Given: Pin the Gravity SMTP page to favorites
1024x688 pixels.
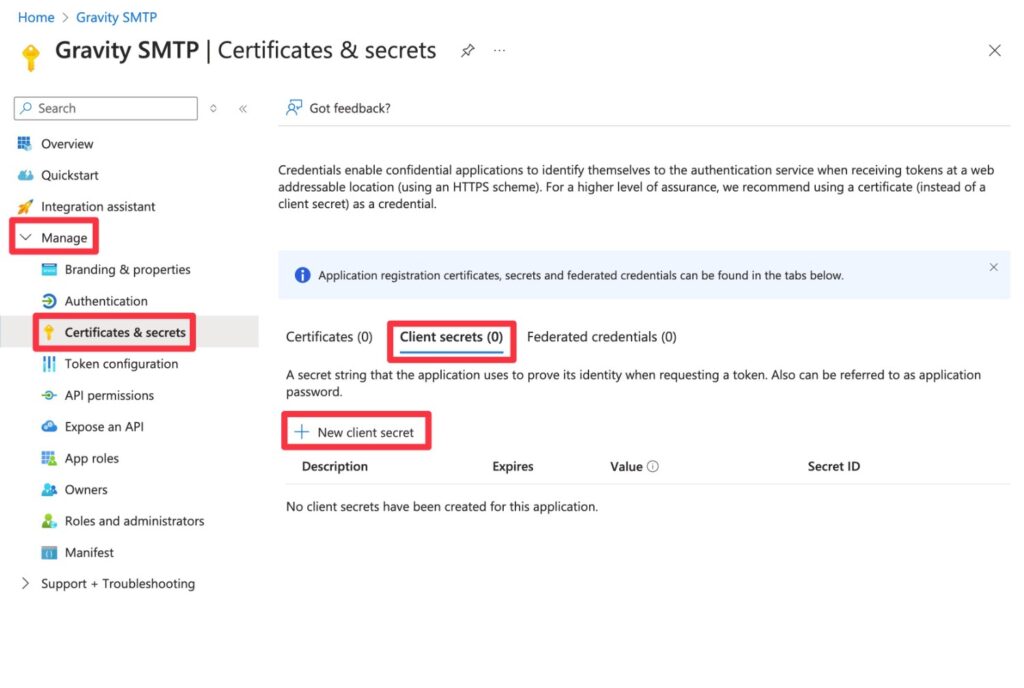Looking at the screenshot, I should pos(467,50).
